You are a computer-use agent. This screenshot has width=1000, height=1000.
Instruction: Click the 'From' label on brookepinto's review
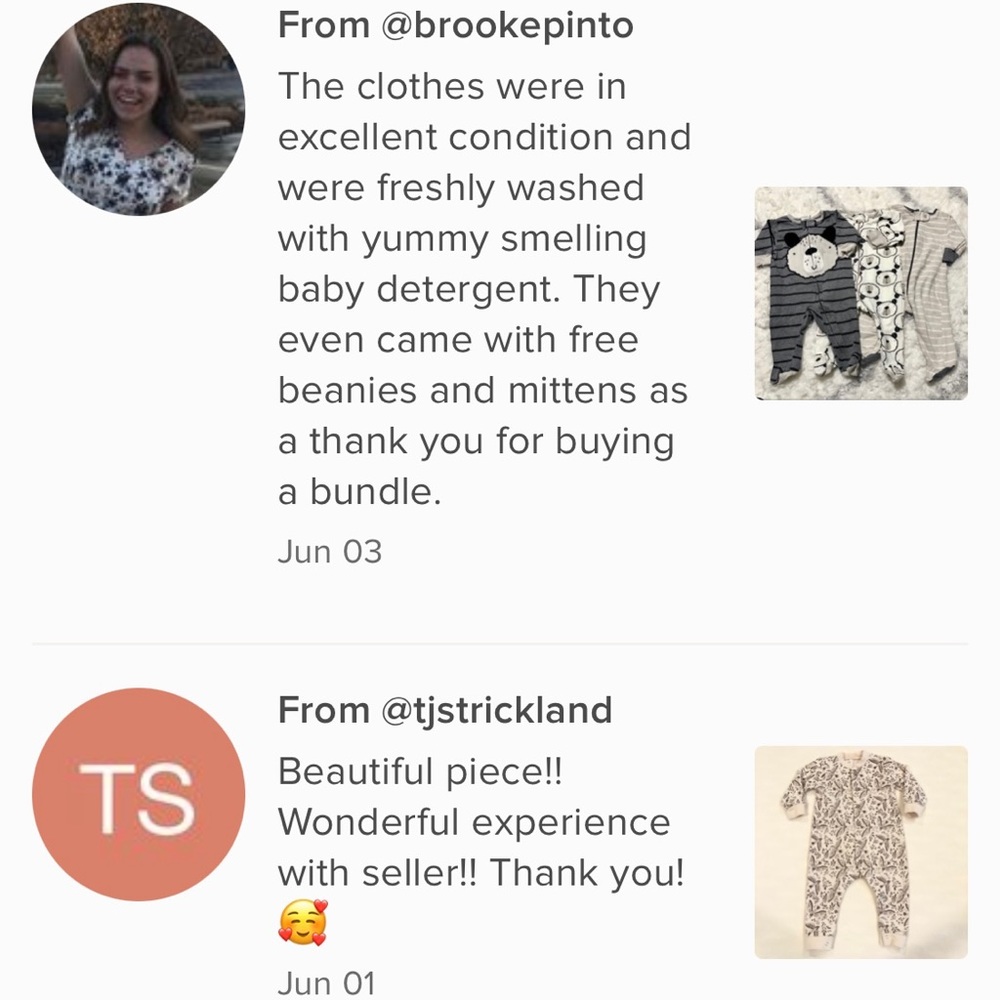click(324, 26)
